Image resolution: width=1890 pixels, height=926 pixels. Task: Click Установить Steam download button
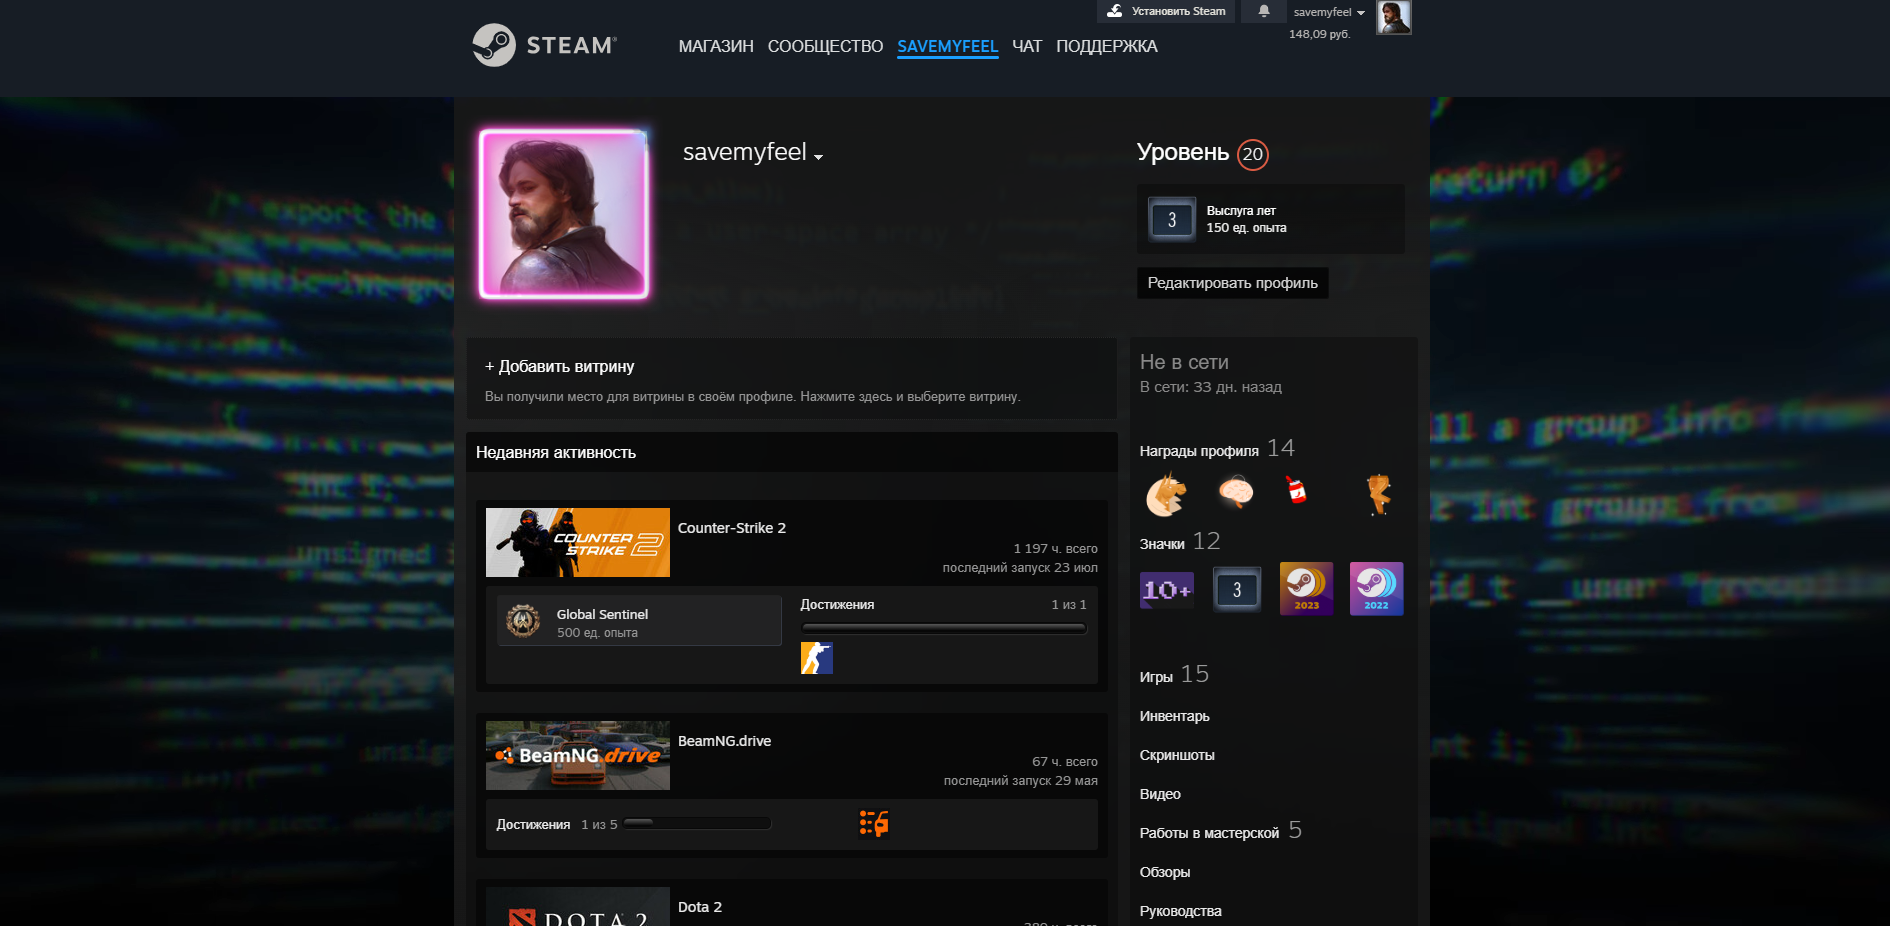(x=1166, y=11)
